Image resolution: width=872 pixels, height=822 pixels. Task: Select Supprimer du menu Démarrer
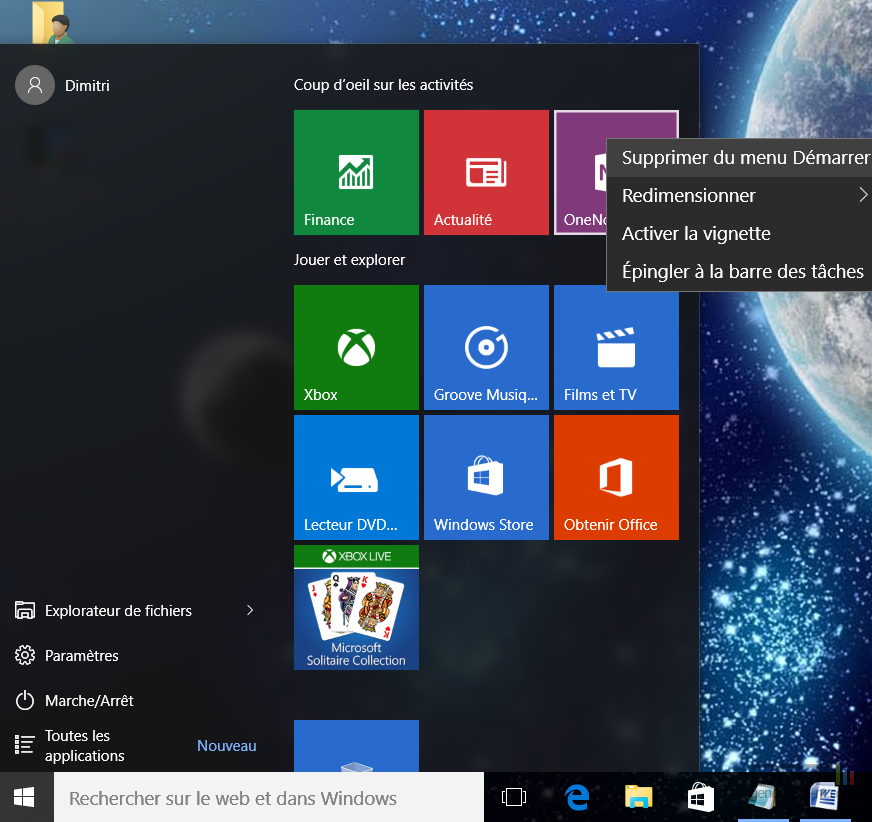[x=739, y=158]
